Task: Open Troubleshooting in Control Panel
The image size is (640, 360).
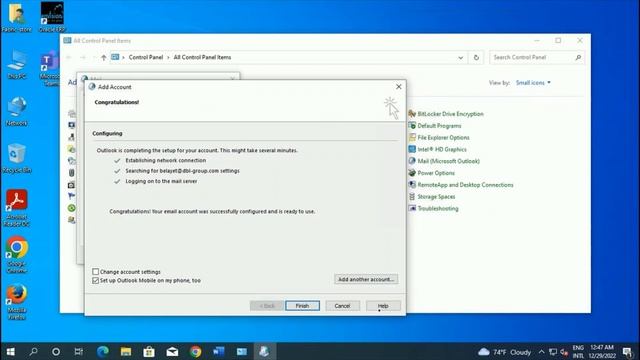Action: [438, 209]
